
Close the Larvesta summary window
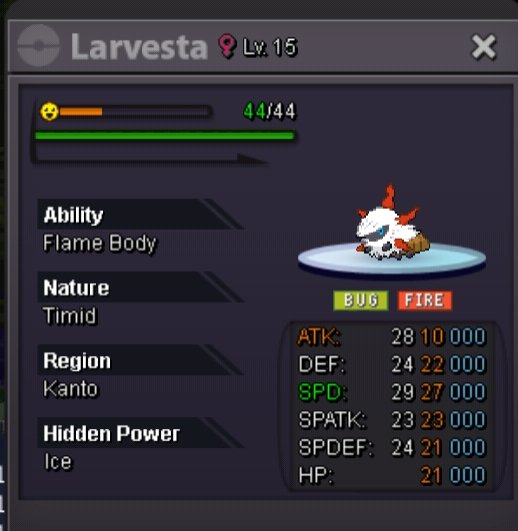[484, 46]
